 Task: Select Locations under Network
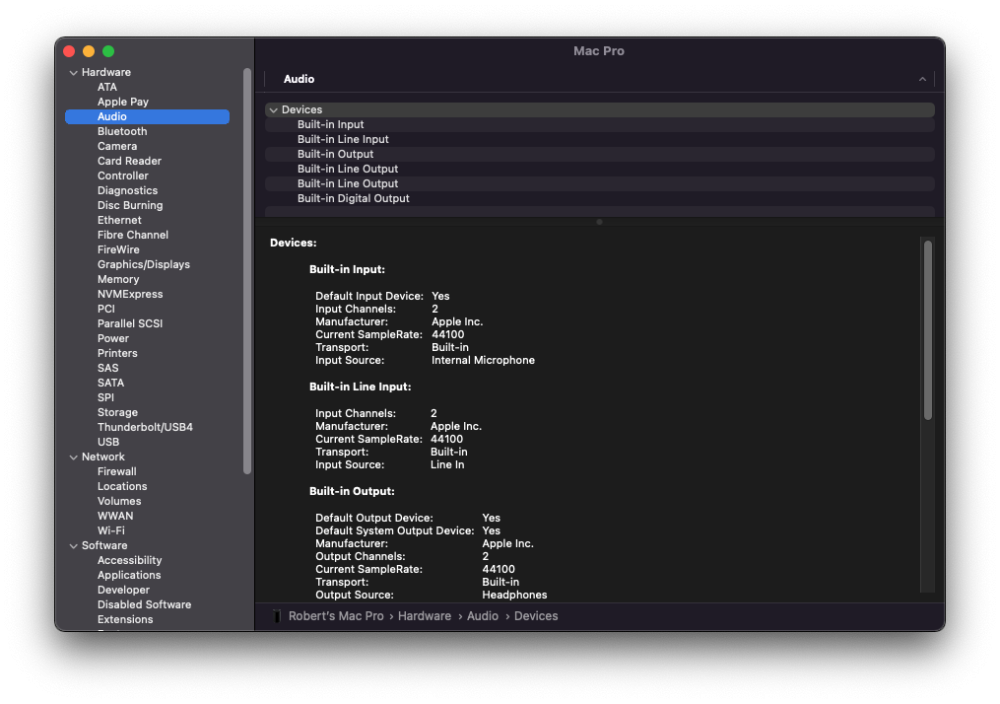tap(122, 487)
